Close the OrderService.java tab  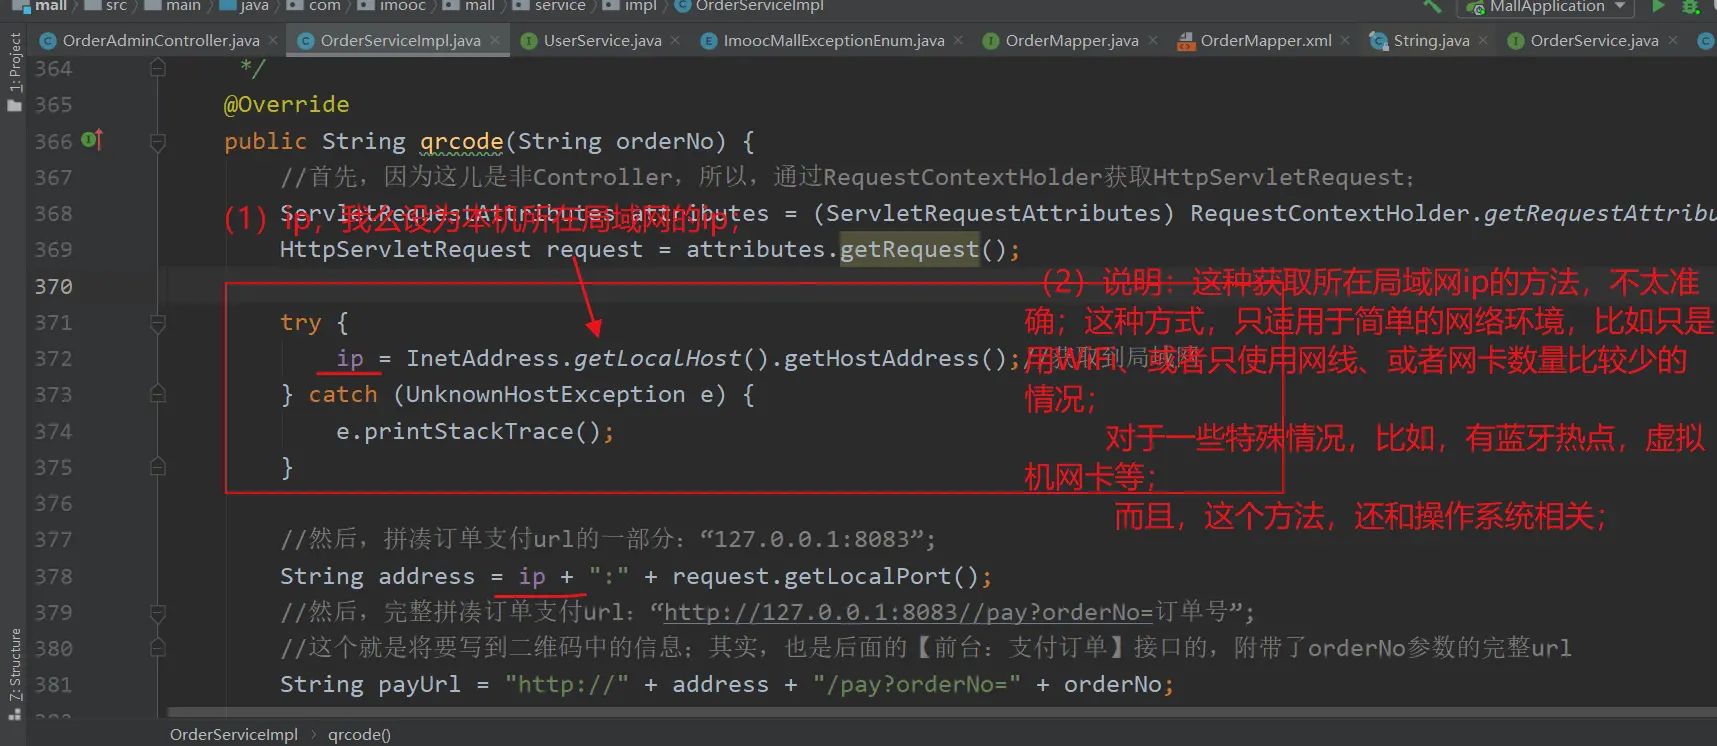tap(1672, 41)
